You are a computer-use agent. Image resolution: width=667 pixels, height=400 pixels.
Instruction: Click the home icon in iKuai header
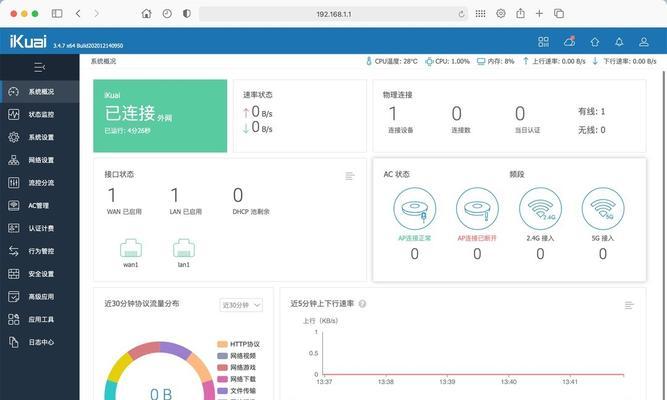[595, 42]
